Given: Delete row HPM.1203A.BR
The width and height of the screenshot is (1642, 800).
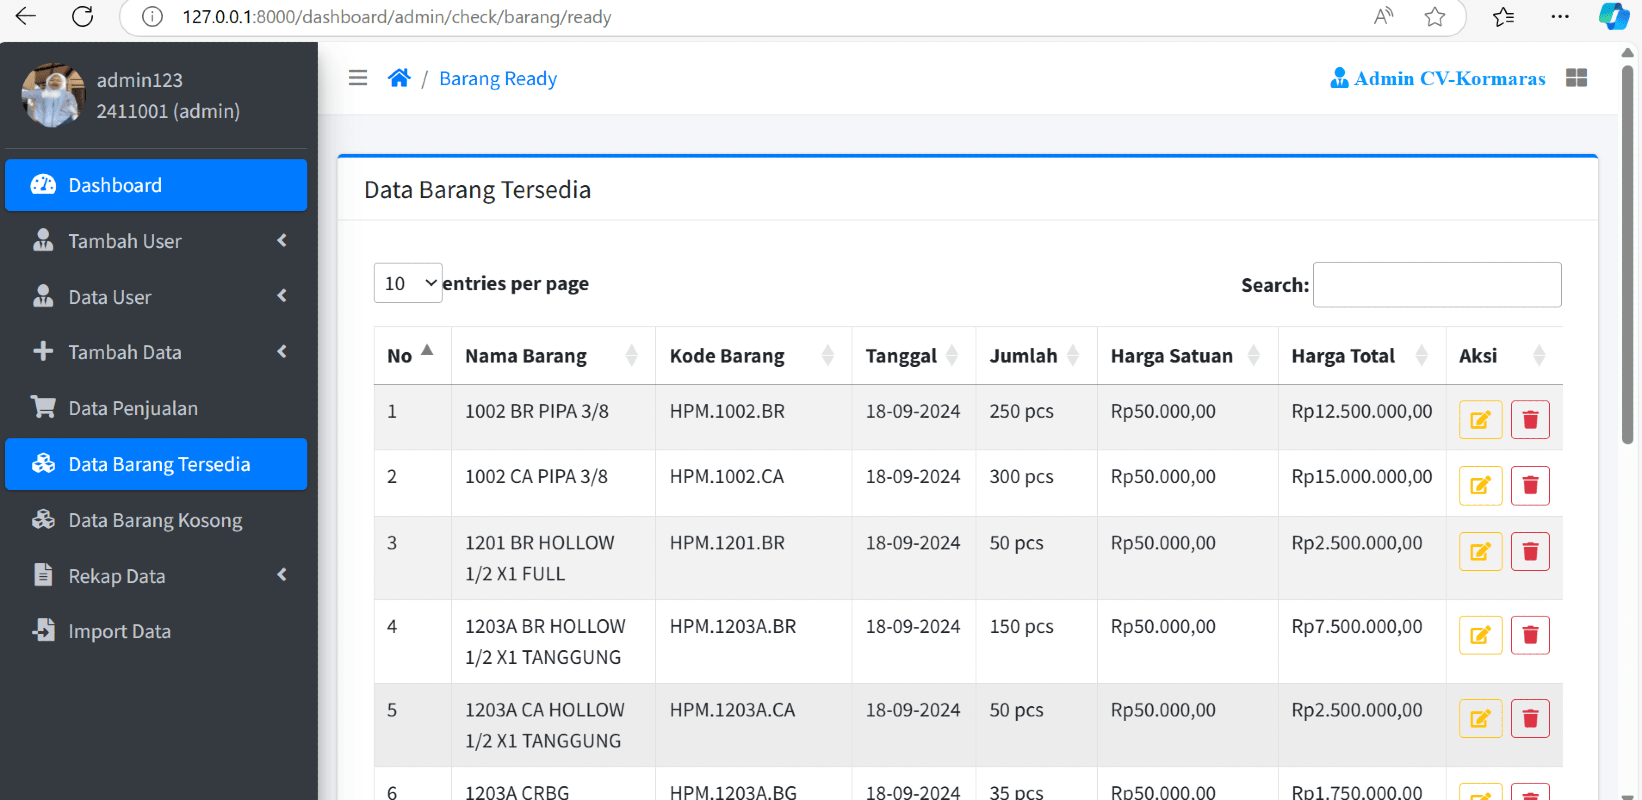Looking at the screenshot, I should 1530,635.
